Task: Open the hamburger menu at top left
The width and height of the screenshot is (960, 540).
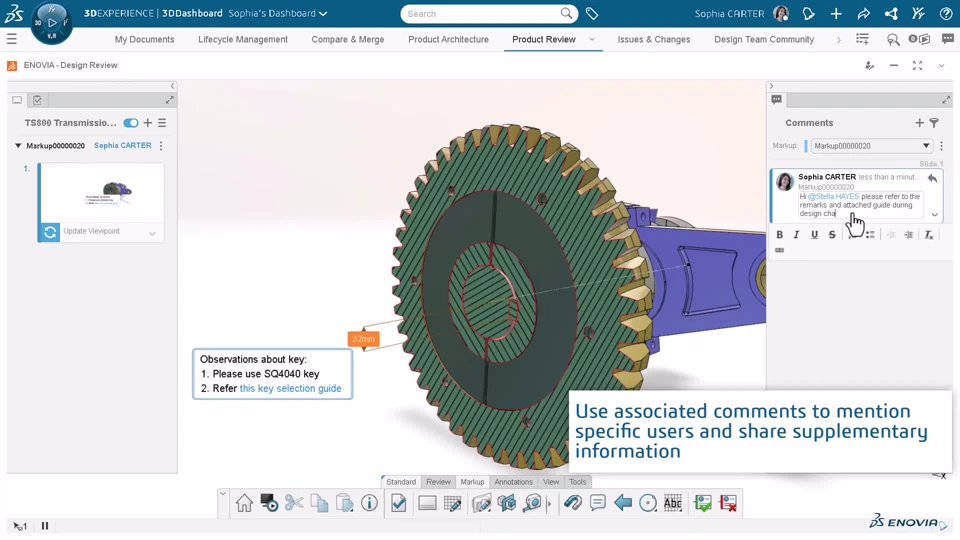Action: 12,39
